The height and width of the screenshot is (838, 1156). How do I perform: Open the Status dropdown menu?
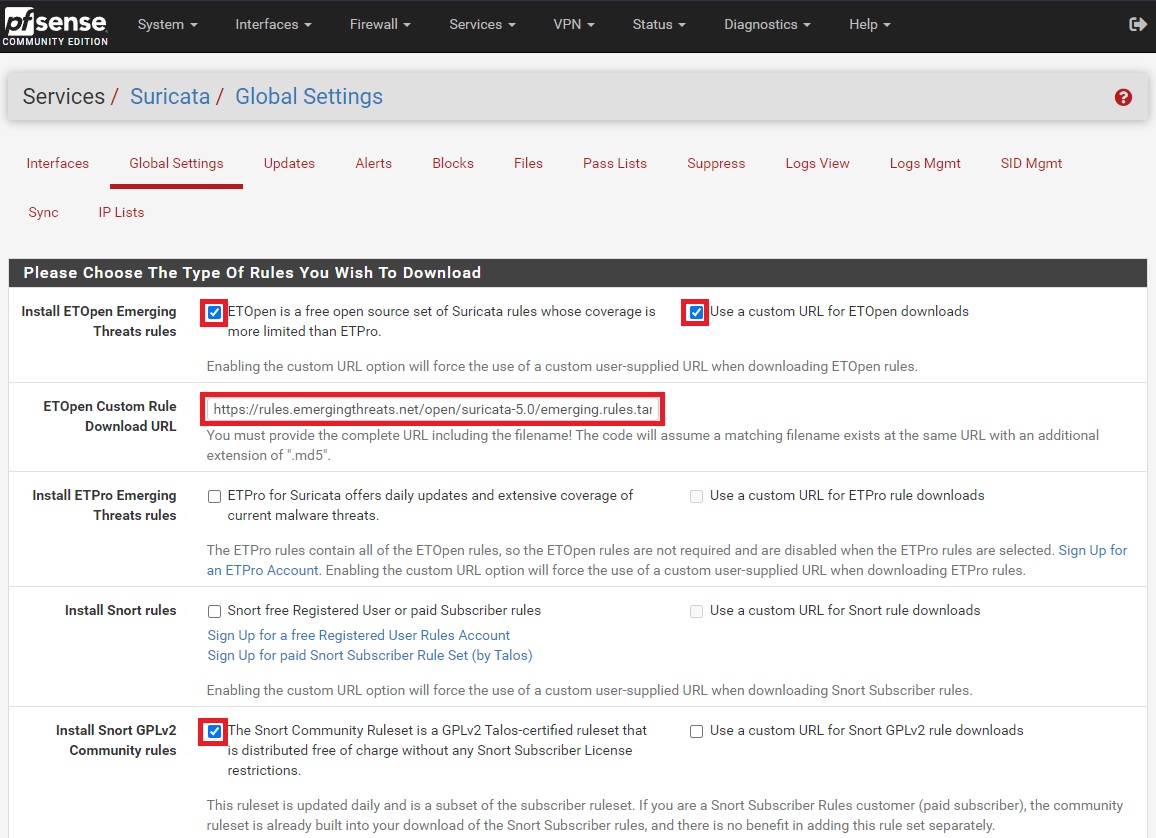tap(658, 24)
